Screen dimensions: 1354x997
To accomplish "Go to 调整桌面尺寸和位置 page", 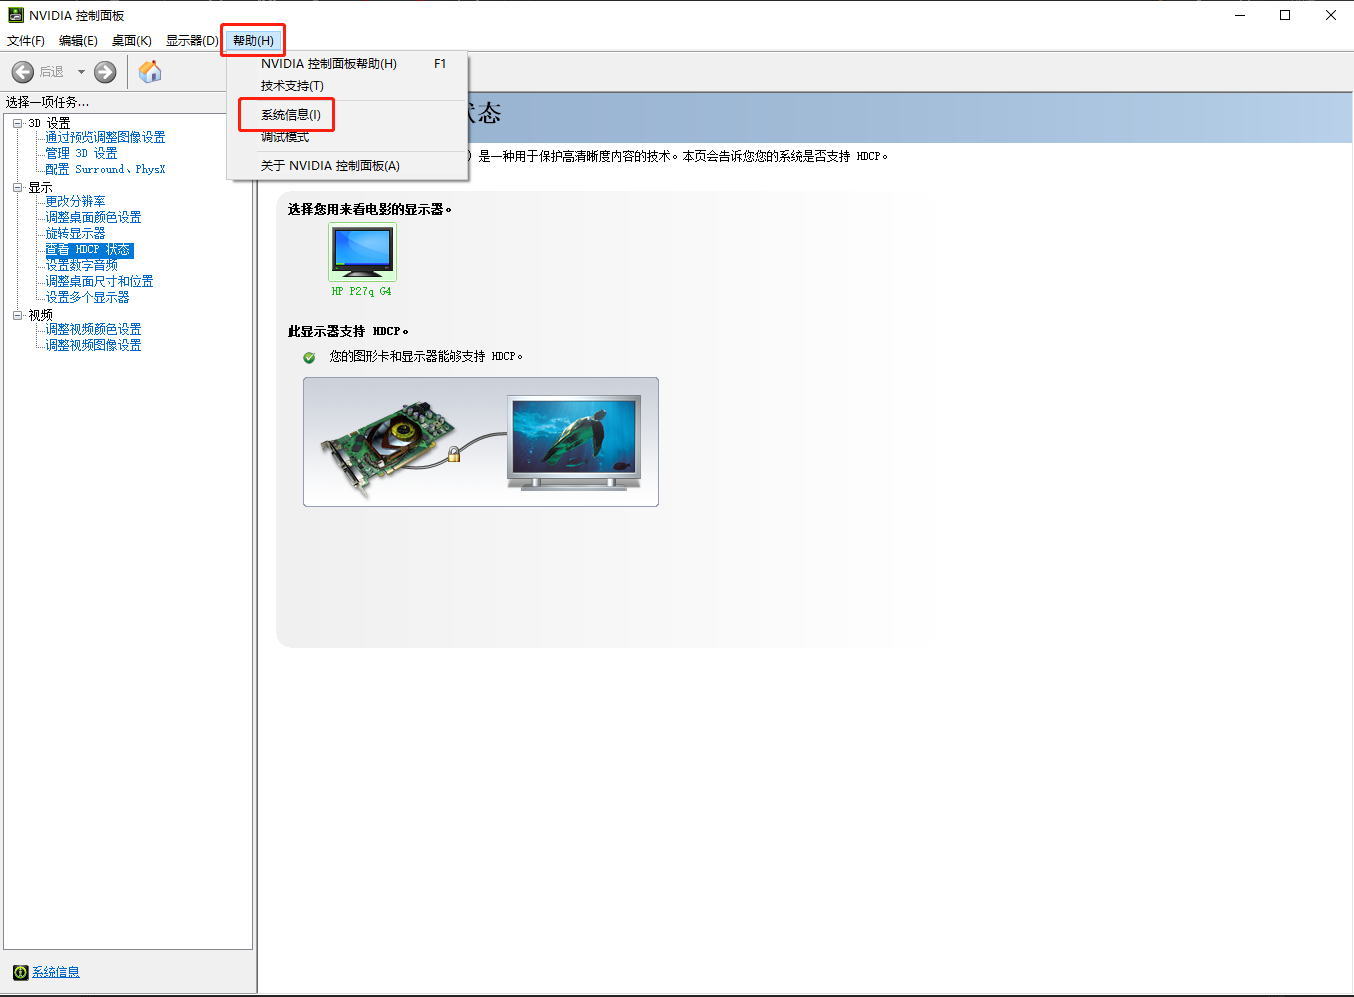I will point(99,282).
